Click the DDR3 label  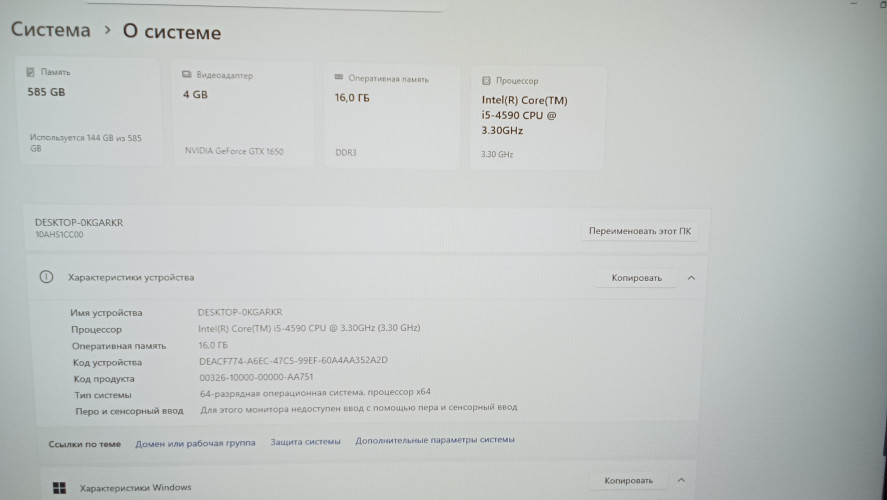[346, 153]
